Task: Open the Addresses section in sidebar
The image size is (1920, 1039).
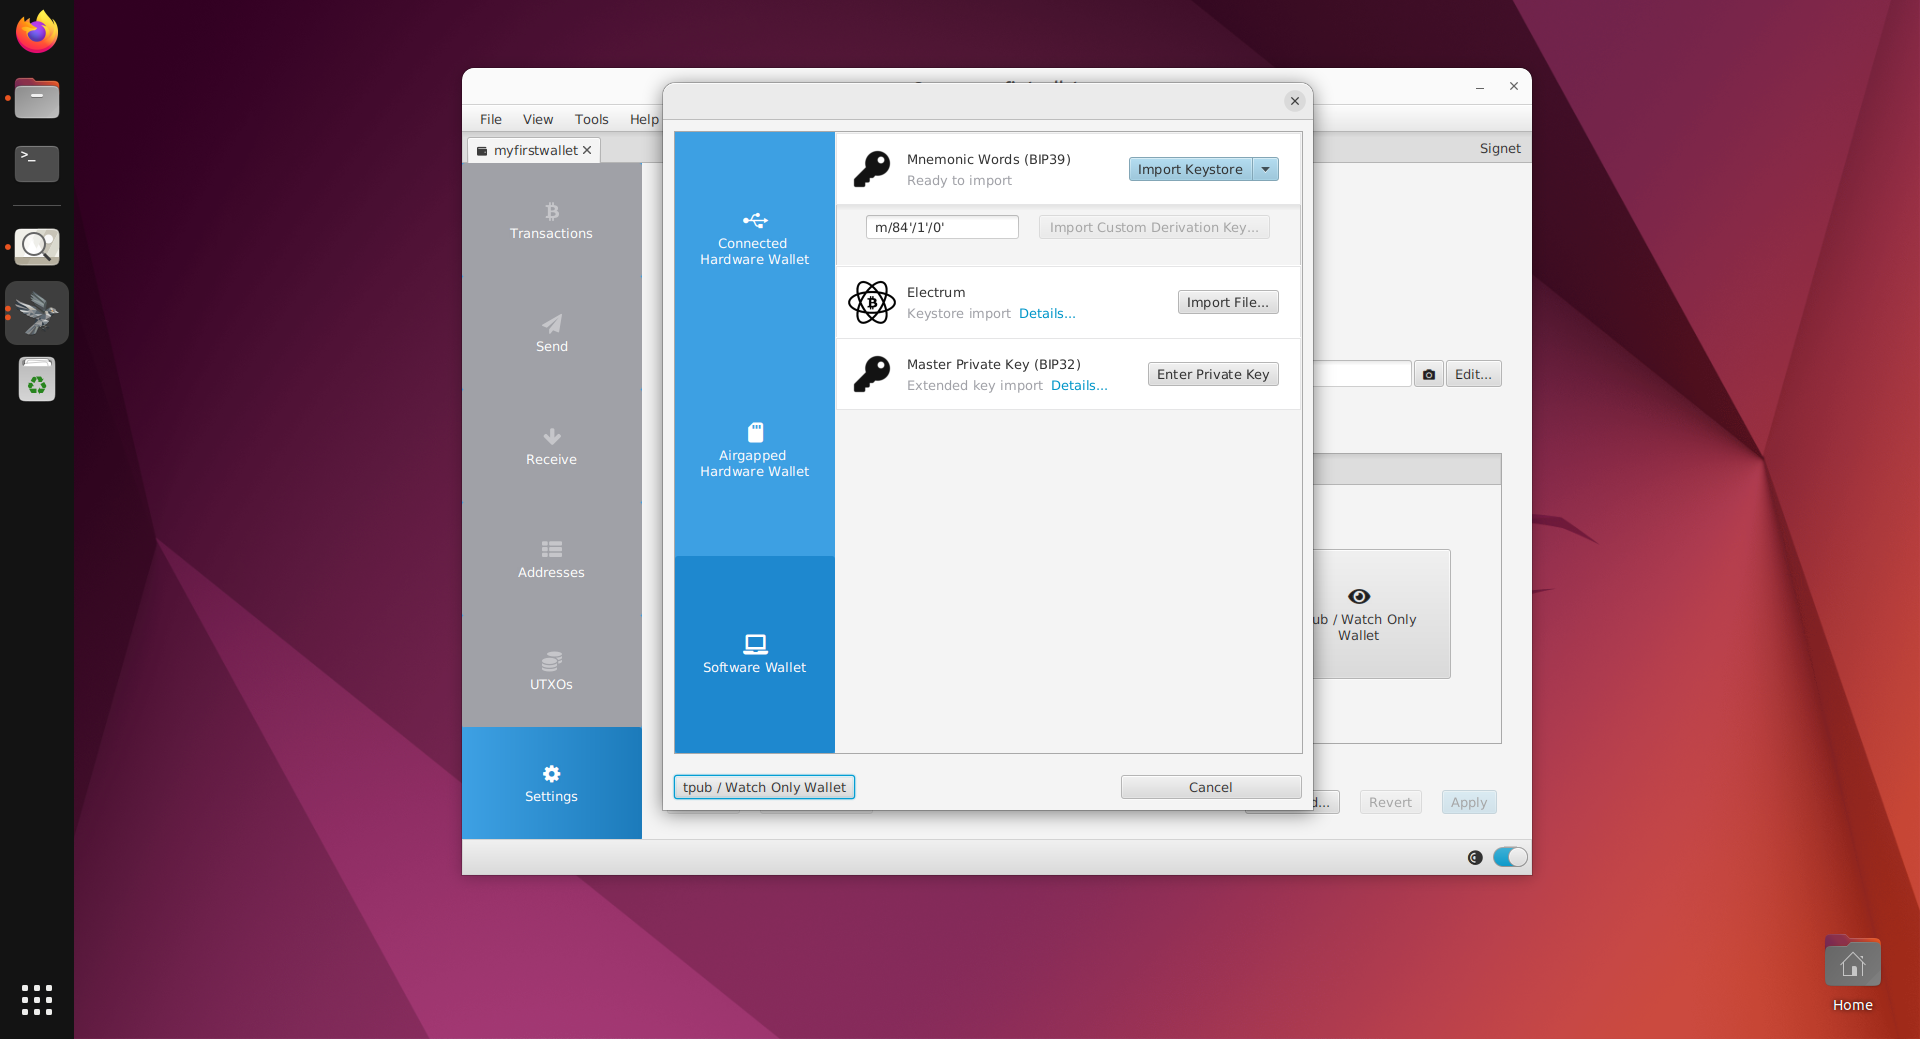Action: pyautogui.click(x=551, y=560)
